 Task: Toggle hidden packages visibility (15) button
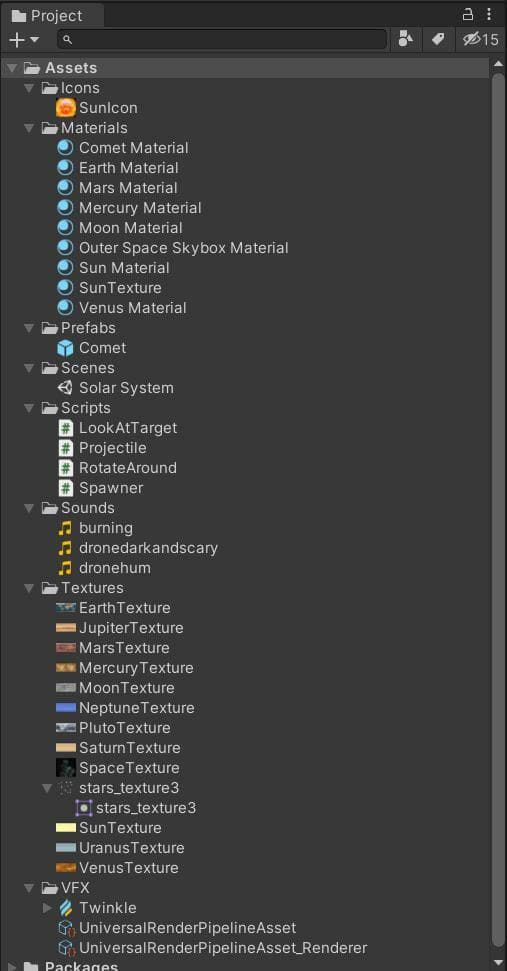[x=481, y=40]
